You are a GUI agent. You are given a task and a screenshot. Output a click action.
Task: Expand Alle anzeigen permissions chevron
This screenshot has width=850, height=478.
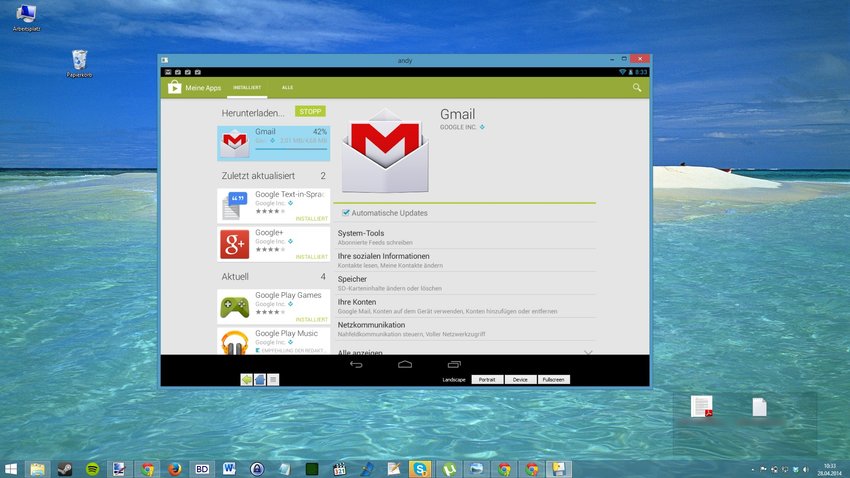coord(588,352)
